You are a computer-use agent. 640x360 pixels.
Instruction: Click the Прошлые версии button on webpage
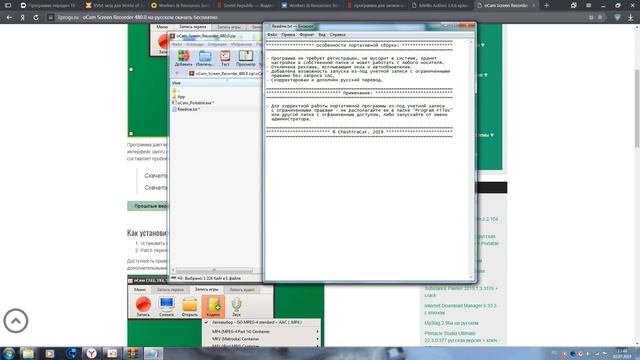pos(148,206)
